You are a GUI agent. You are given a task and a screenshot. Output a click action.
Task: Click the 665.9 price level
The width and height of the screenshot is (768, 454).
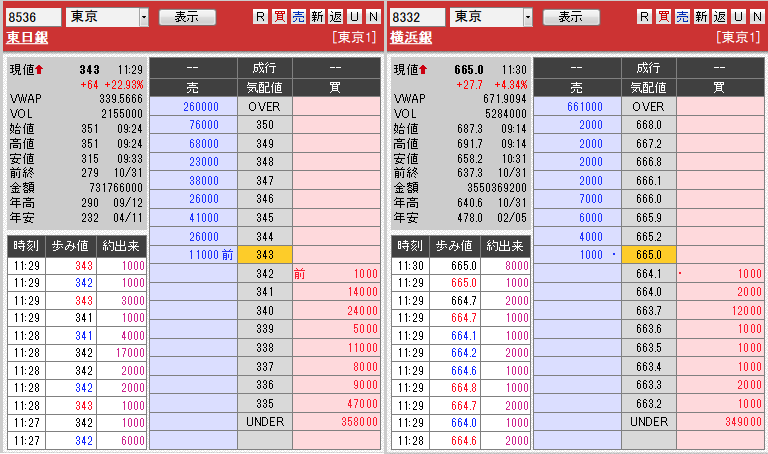pyautogui.click(x=649, y=217)
